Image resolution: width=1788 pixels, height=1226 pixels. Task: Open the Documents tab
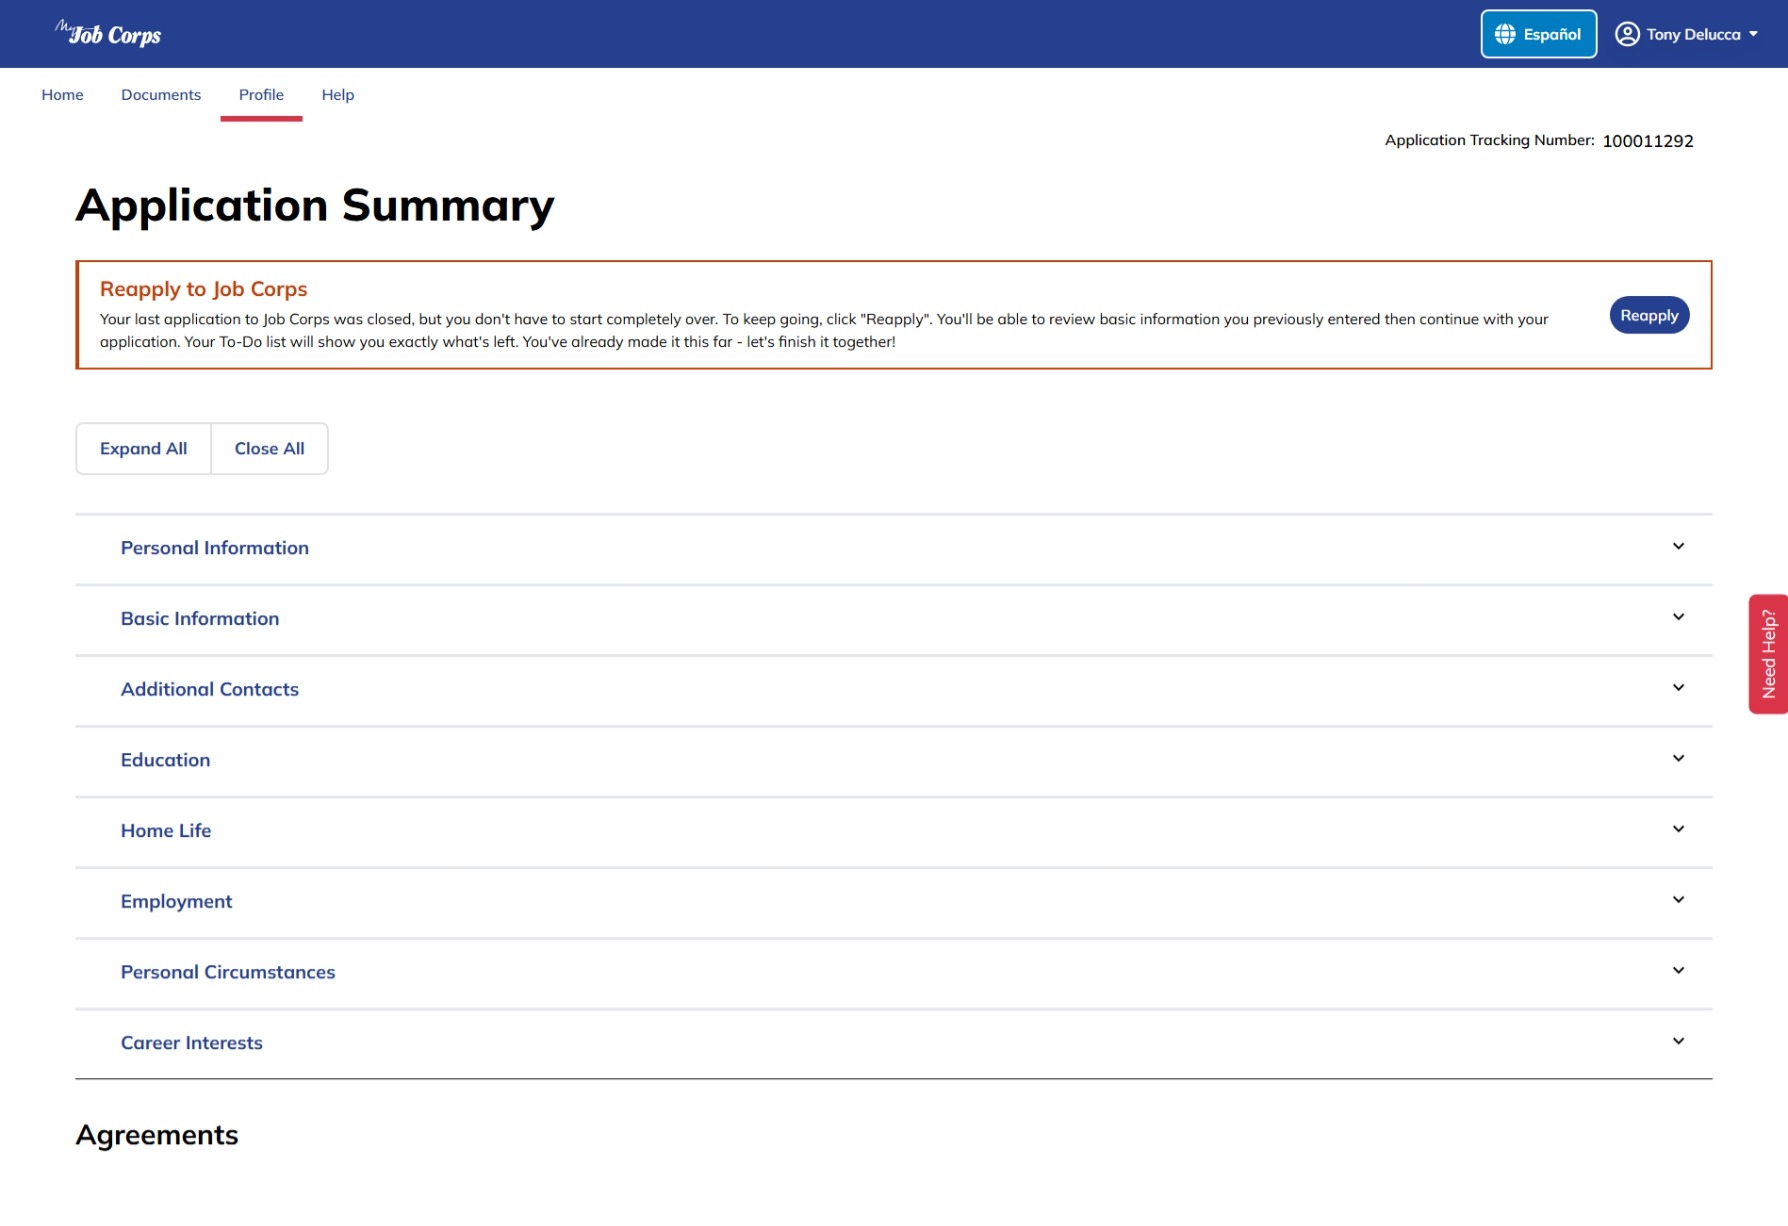pyautogui.click(x=161, y=95)
